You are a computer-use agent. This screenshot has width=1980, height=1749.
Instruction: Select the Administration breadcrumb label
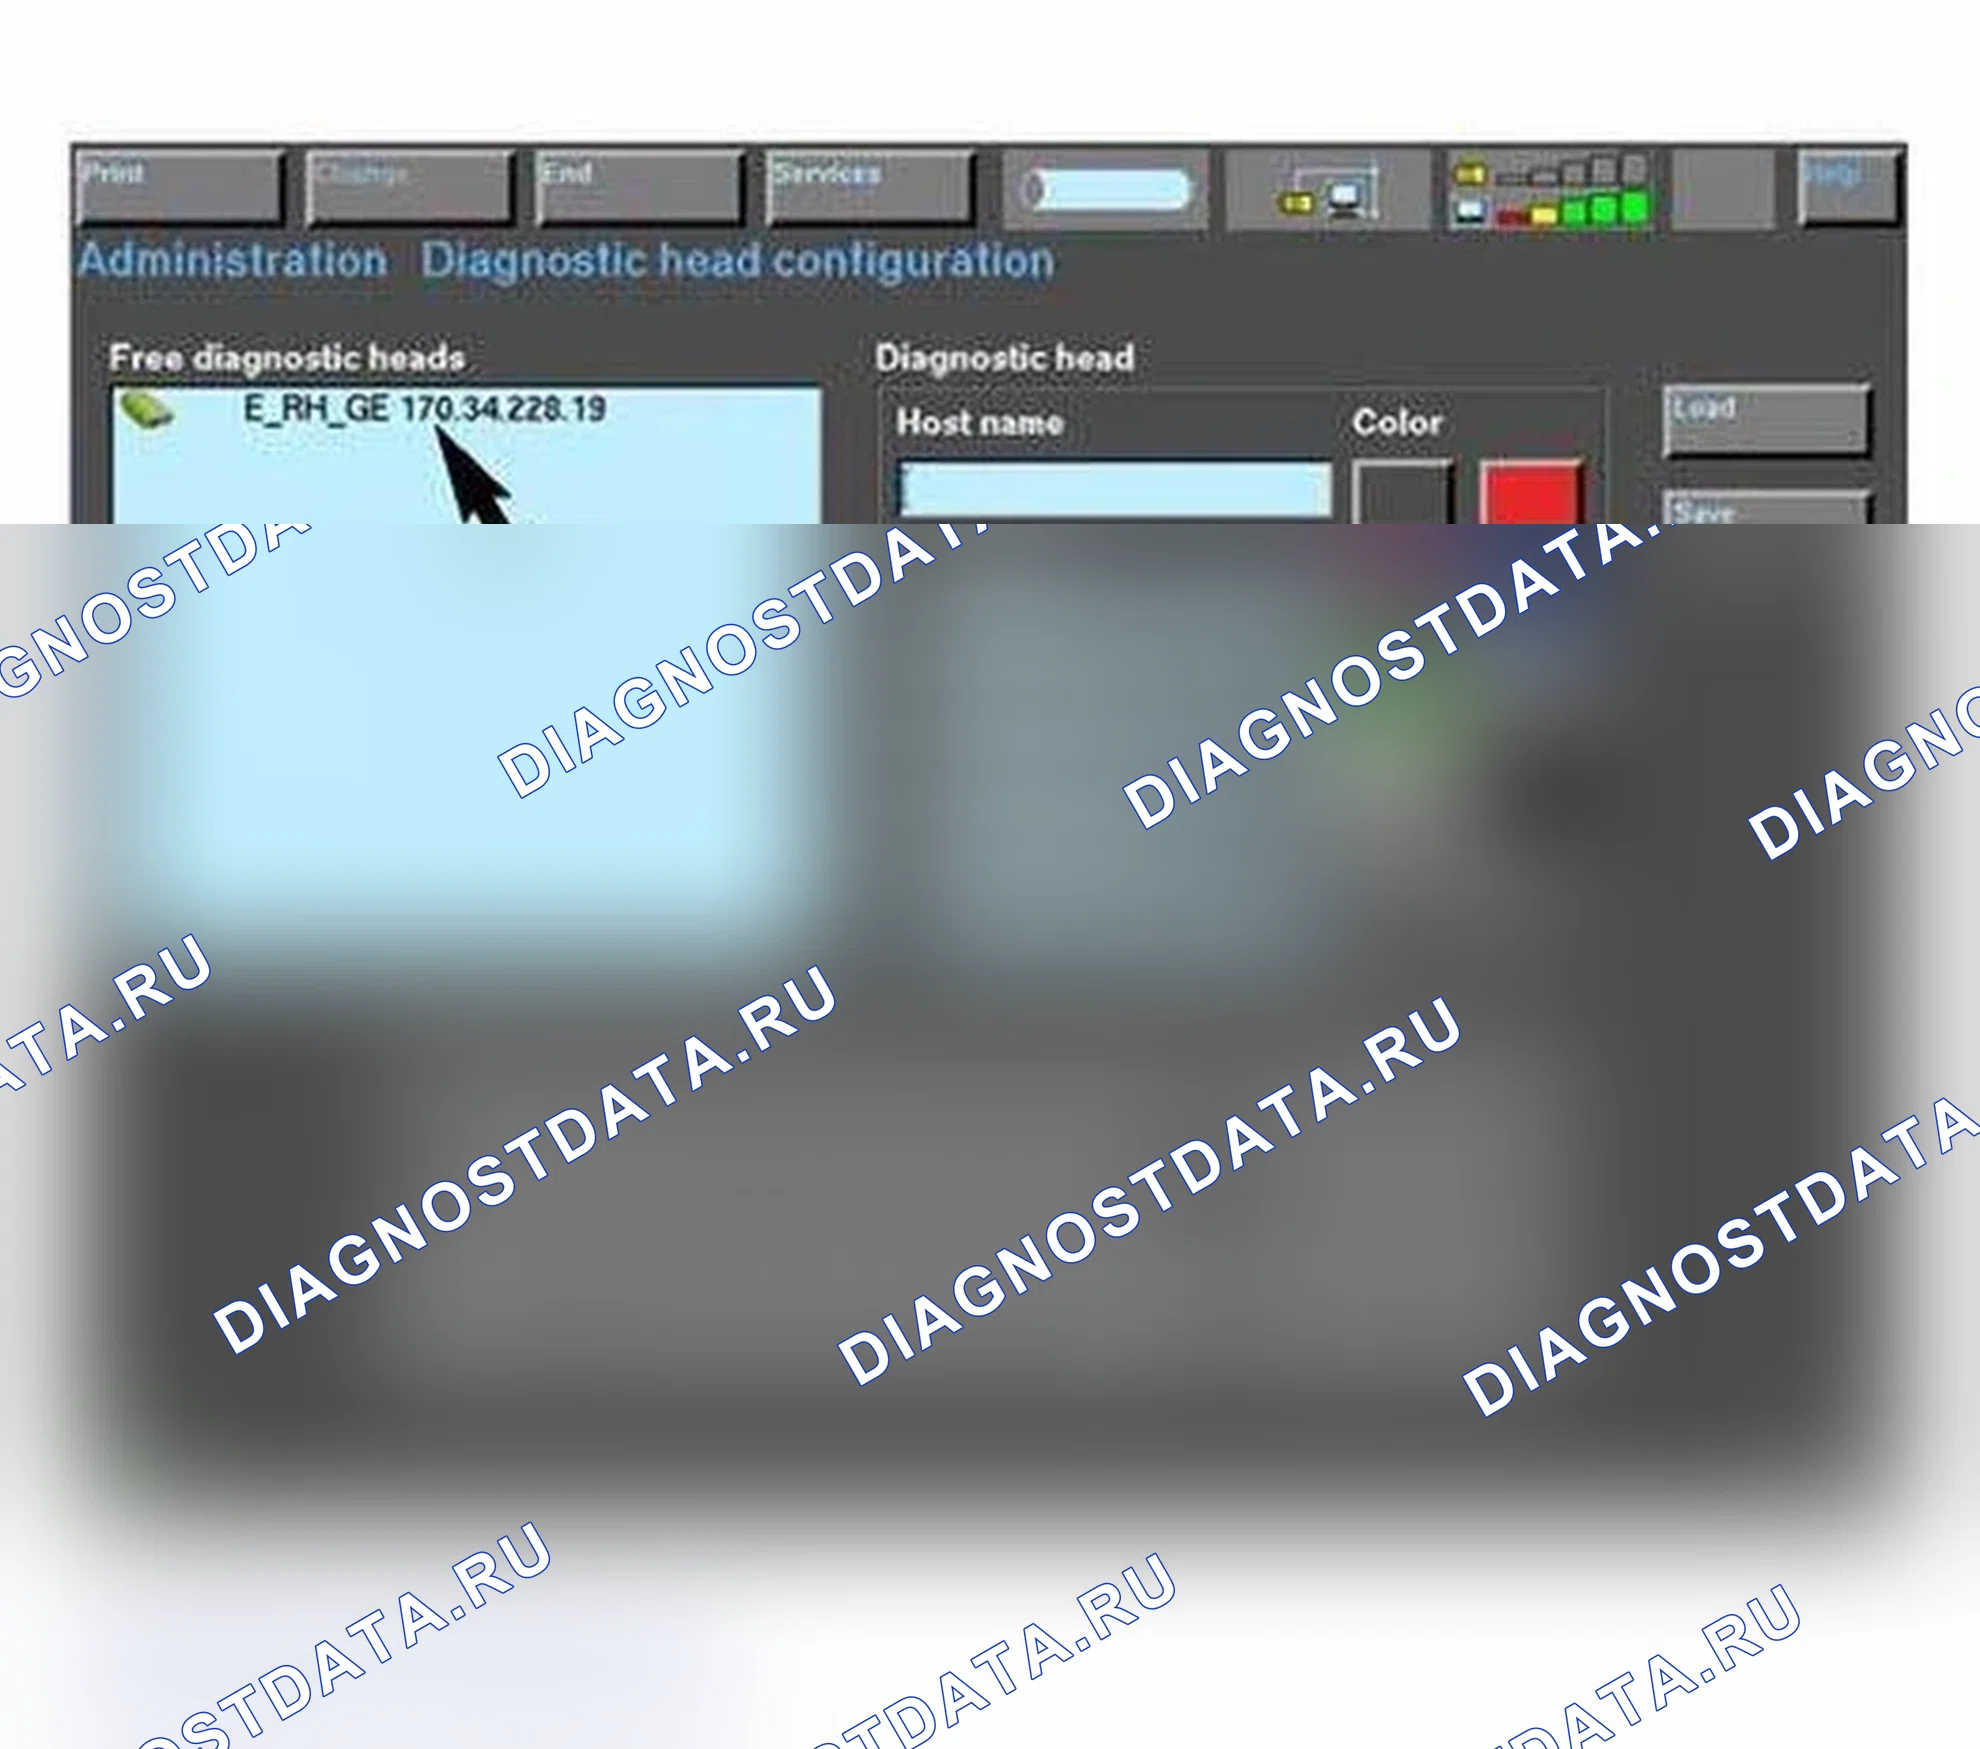coord(233,261)
